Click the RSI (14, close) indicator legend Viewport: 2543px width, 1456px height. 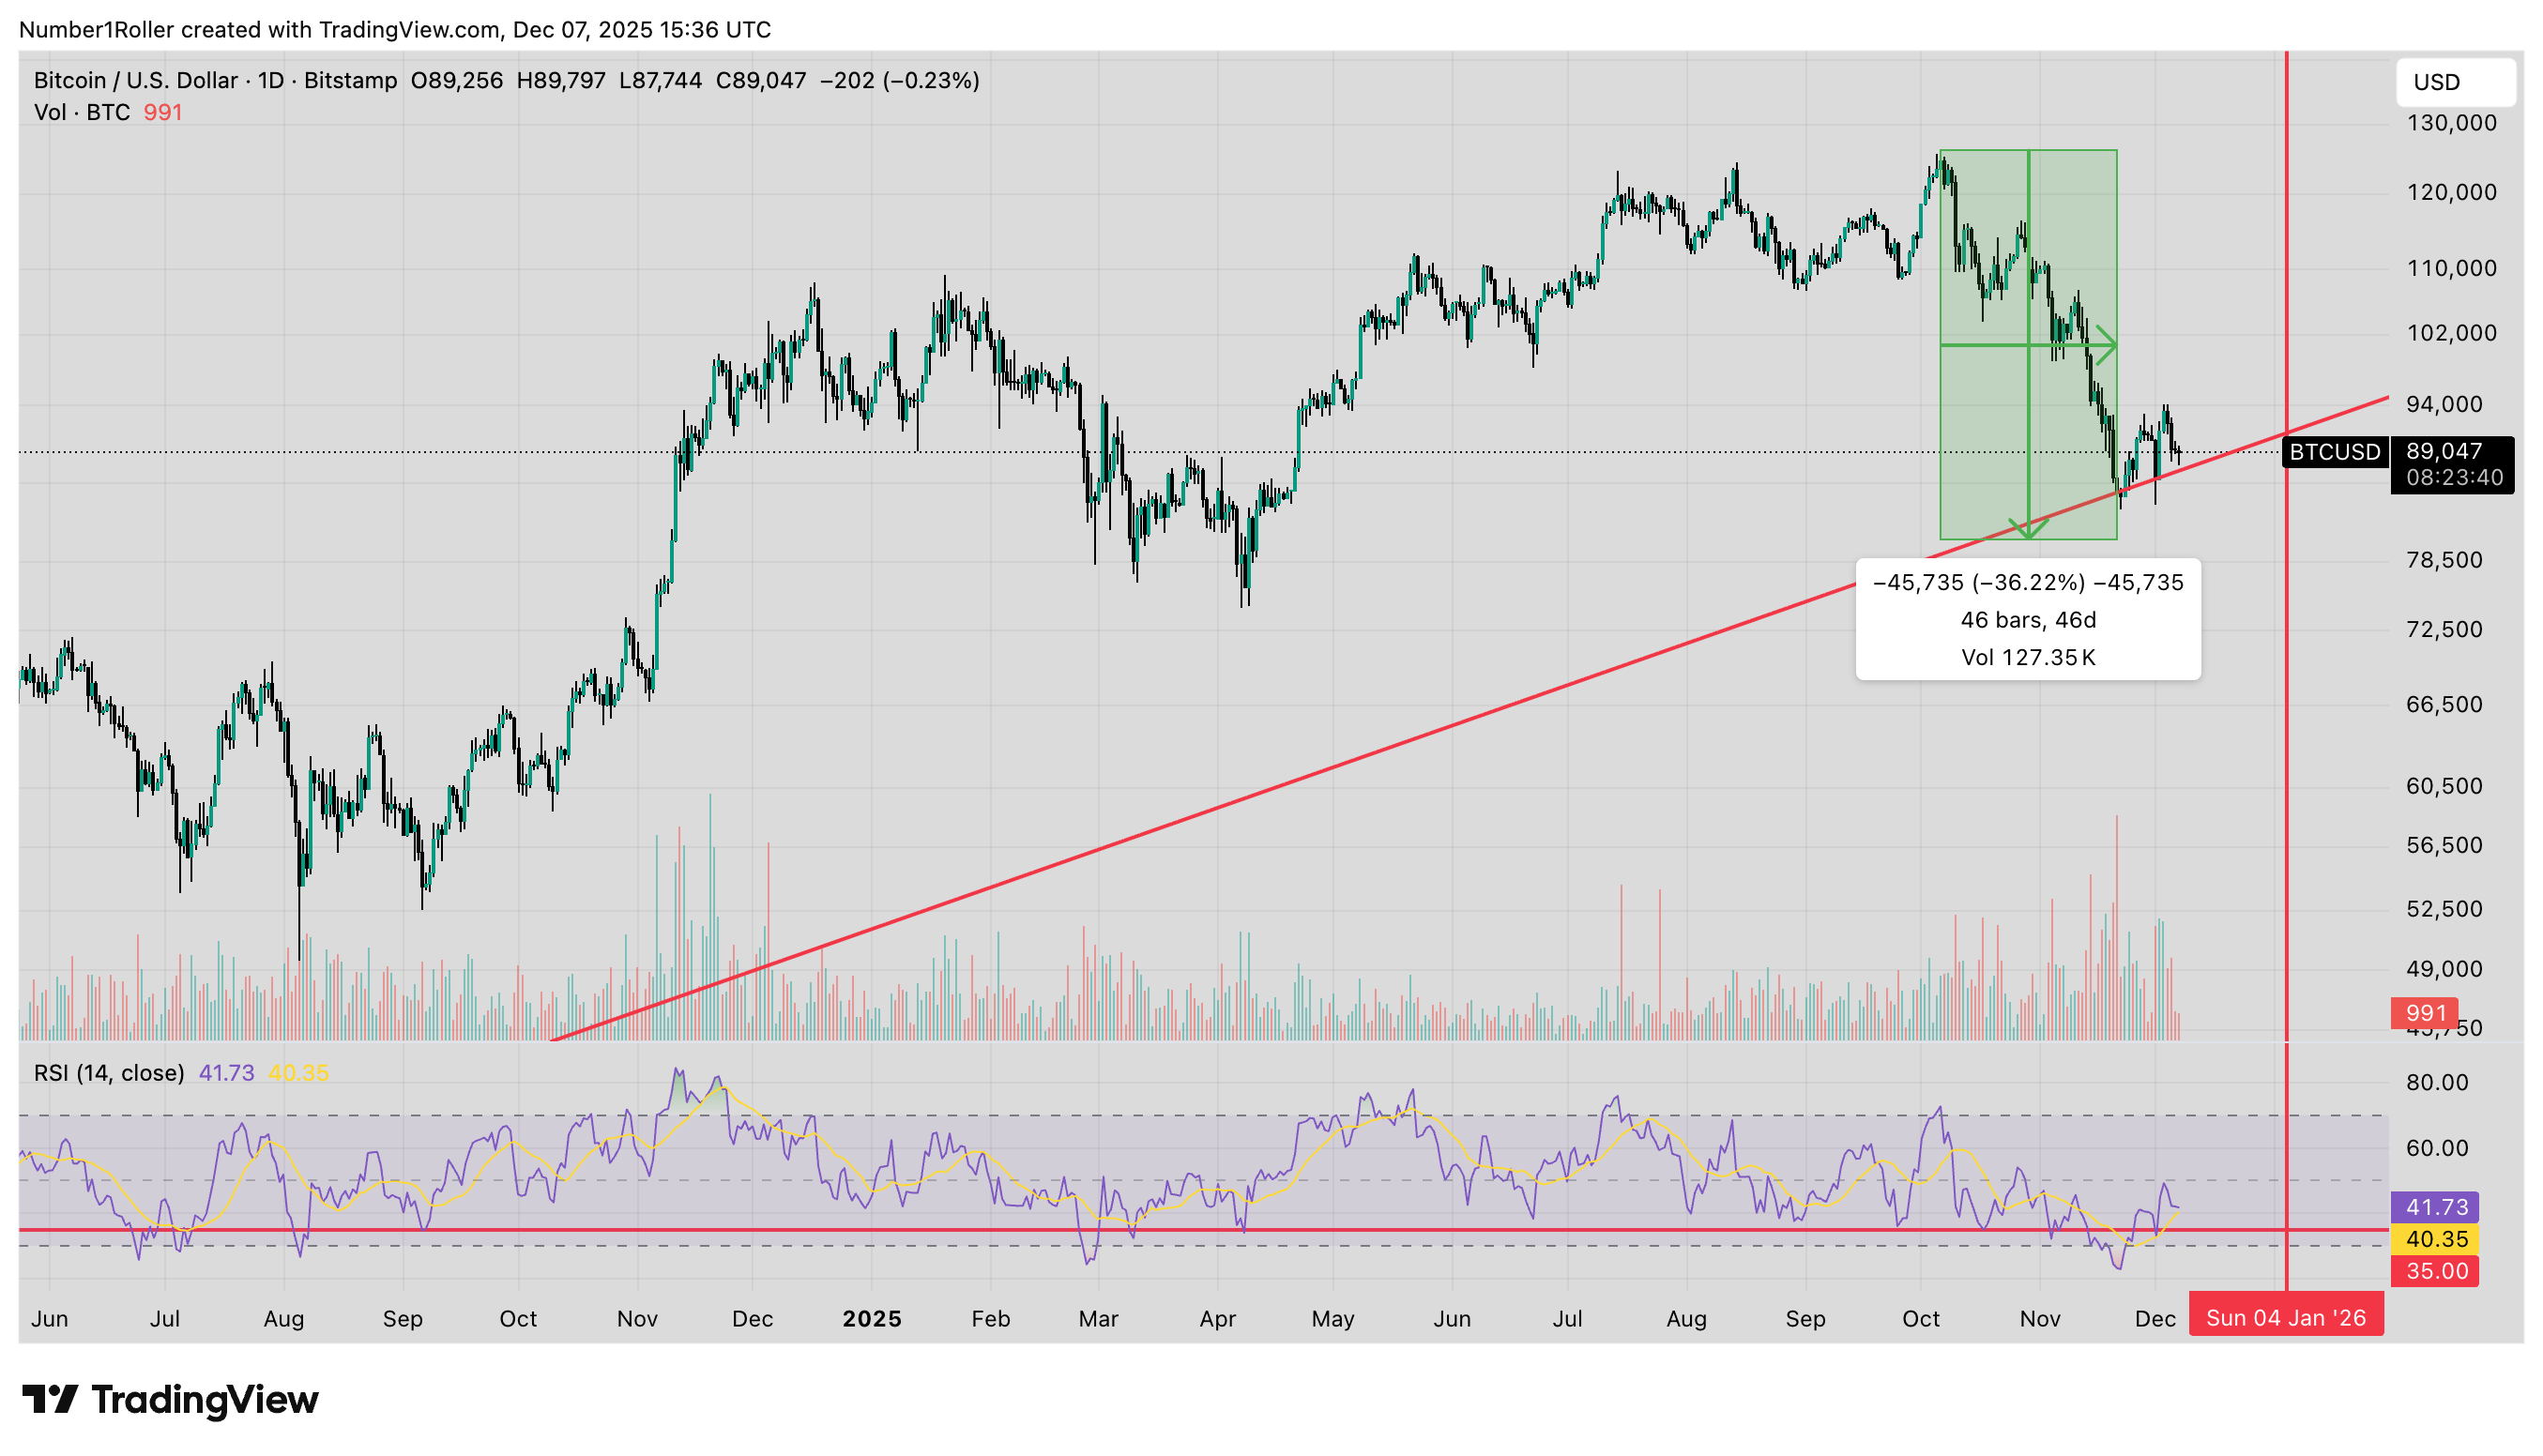pos(109,1073)
